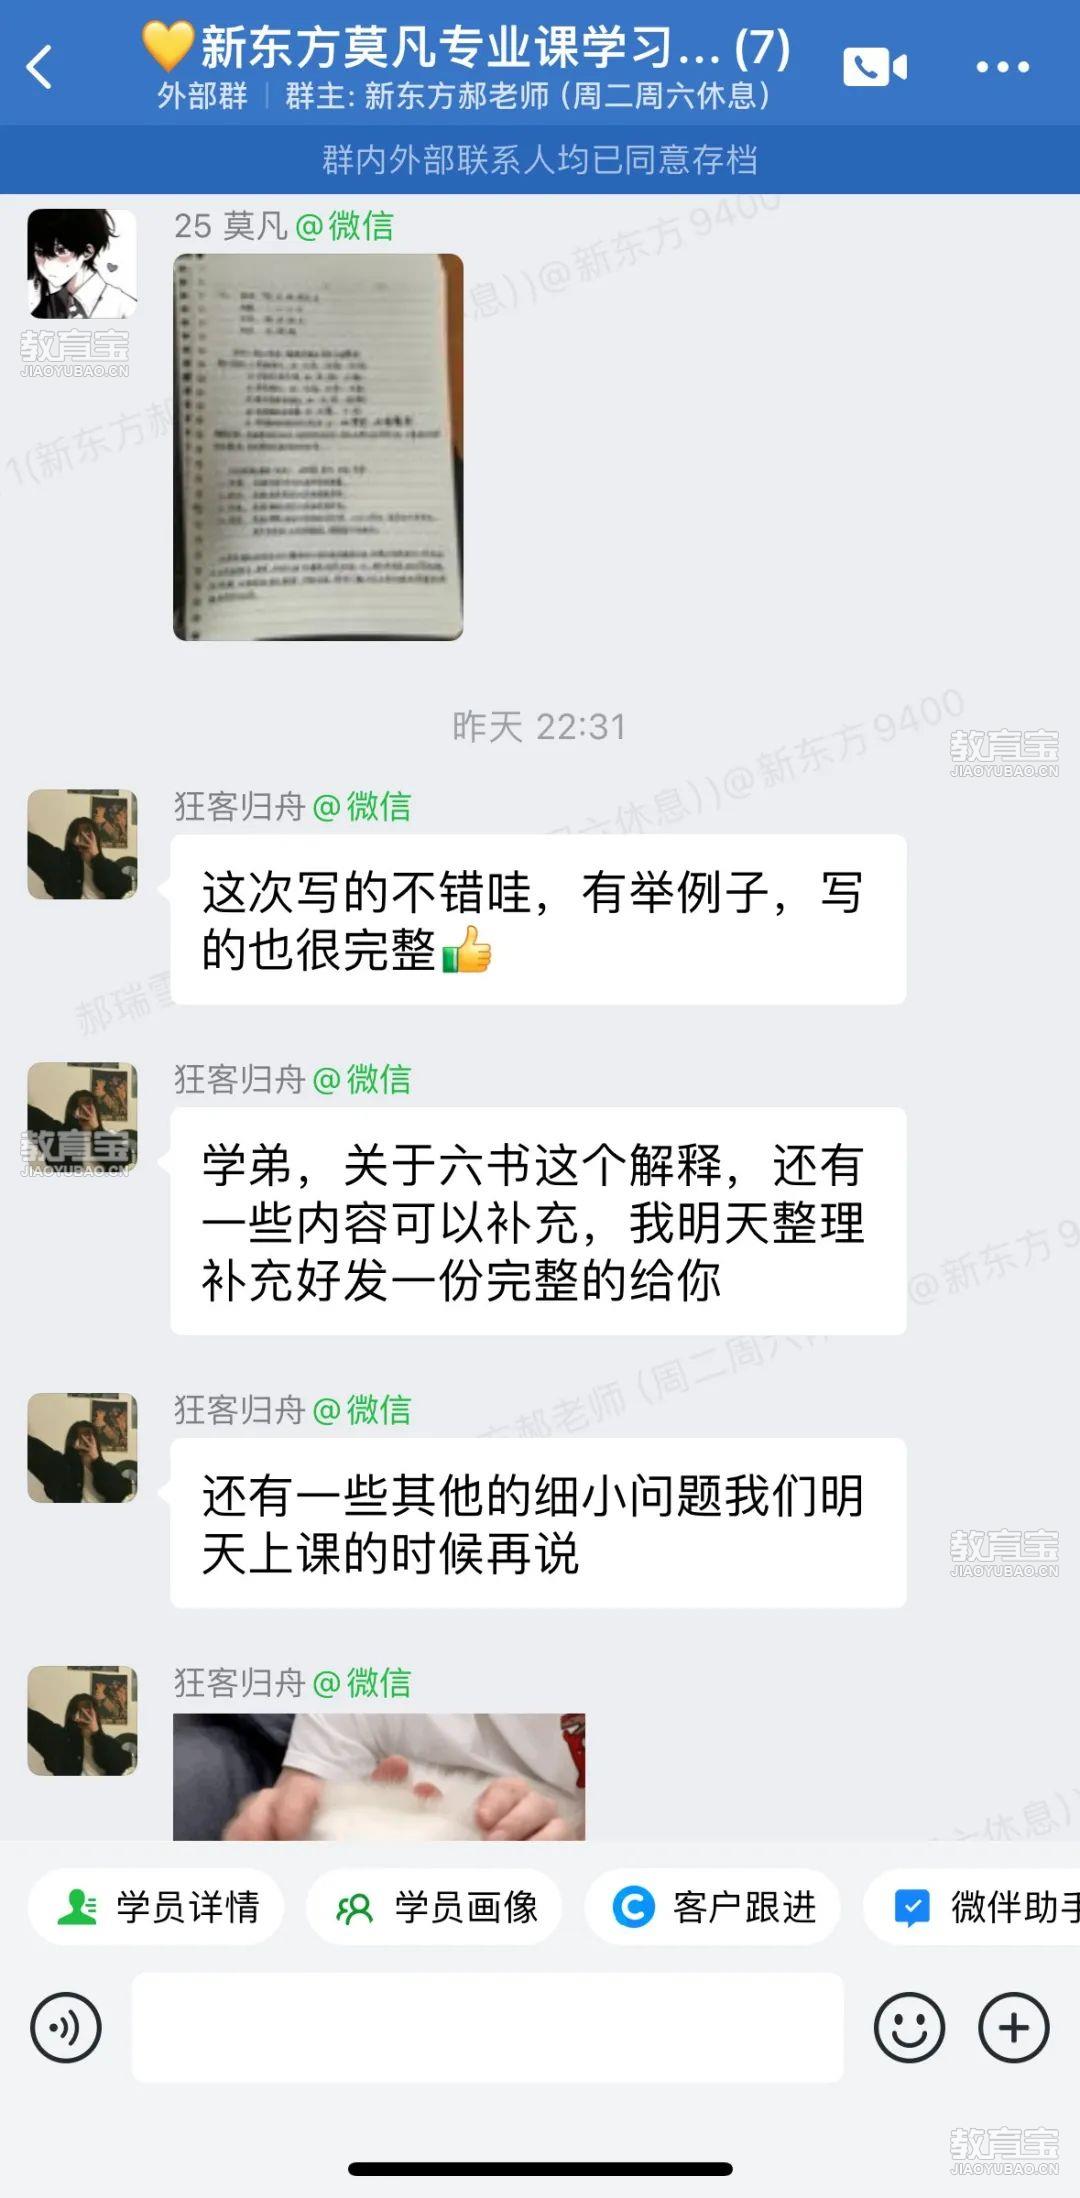Open the emoji picker
This screenshot has width=1080, height=2198.
(909, 2027)
